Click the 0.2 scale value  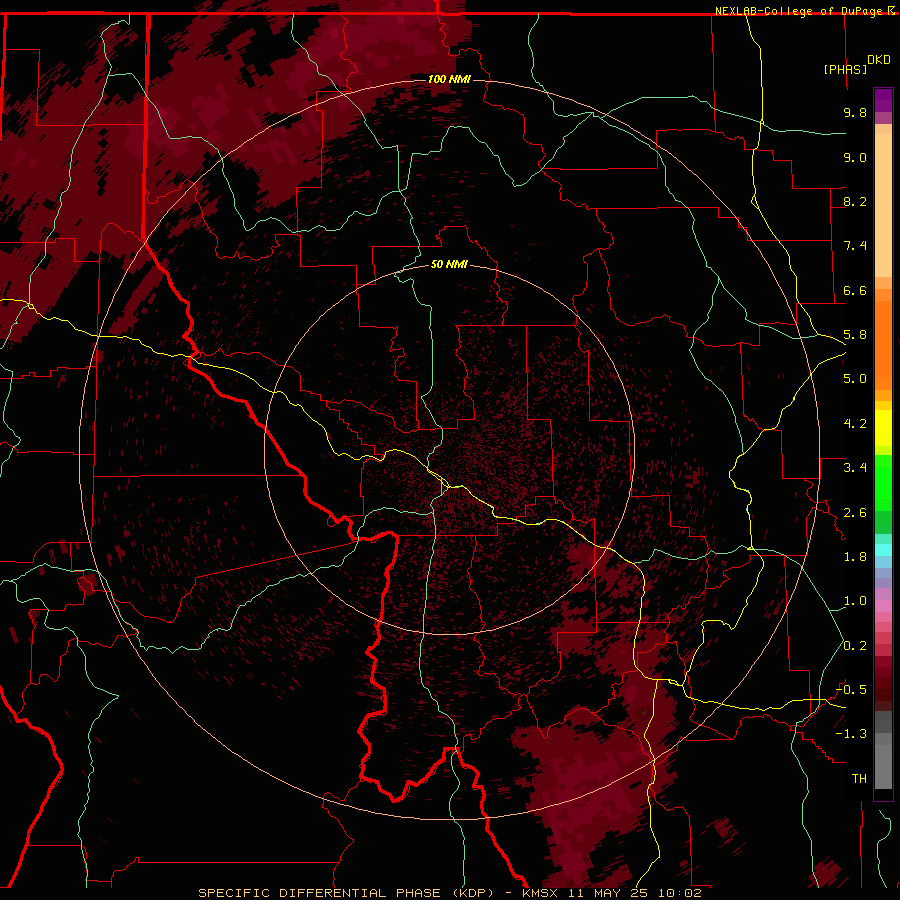[855, 646]
